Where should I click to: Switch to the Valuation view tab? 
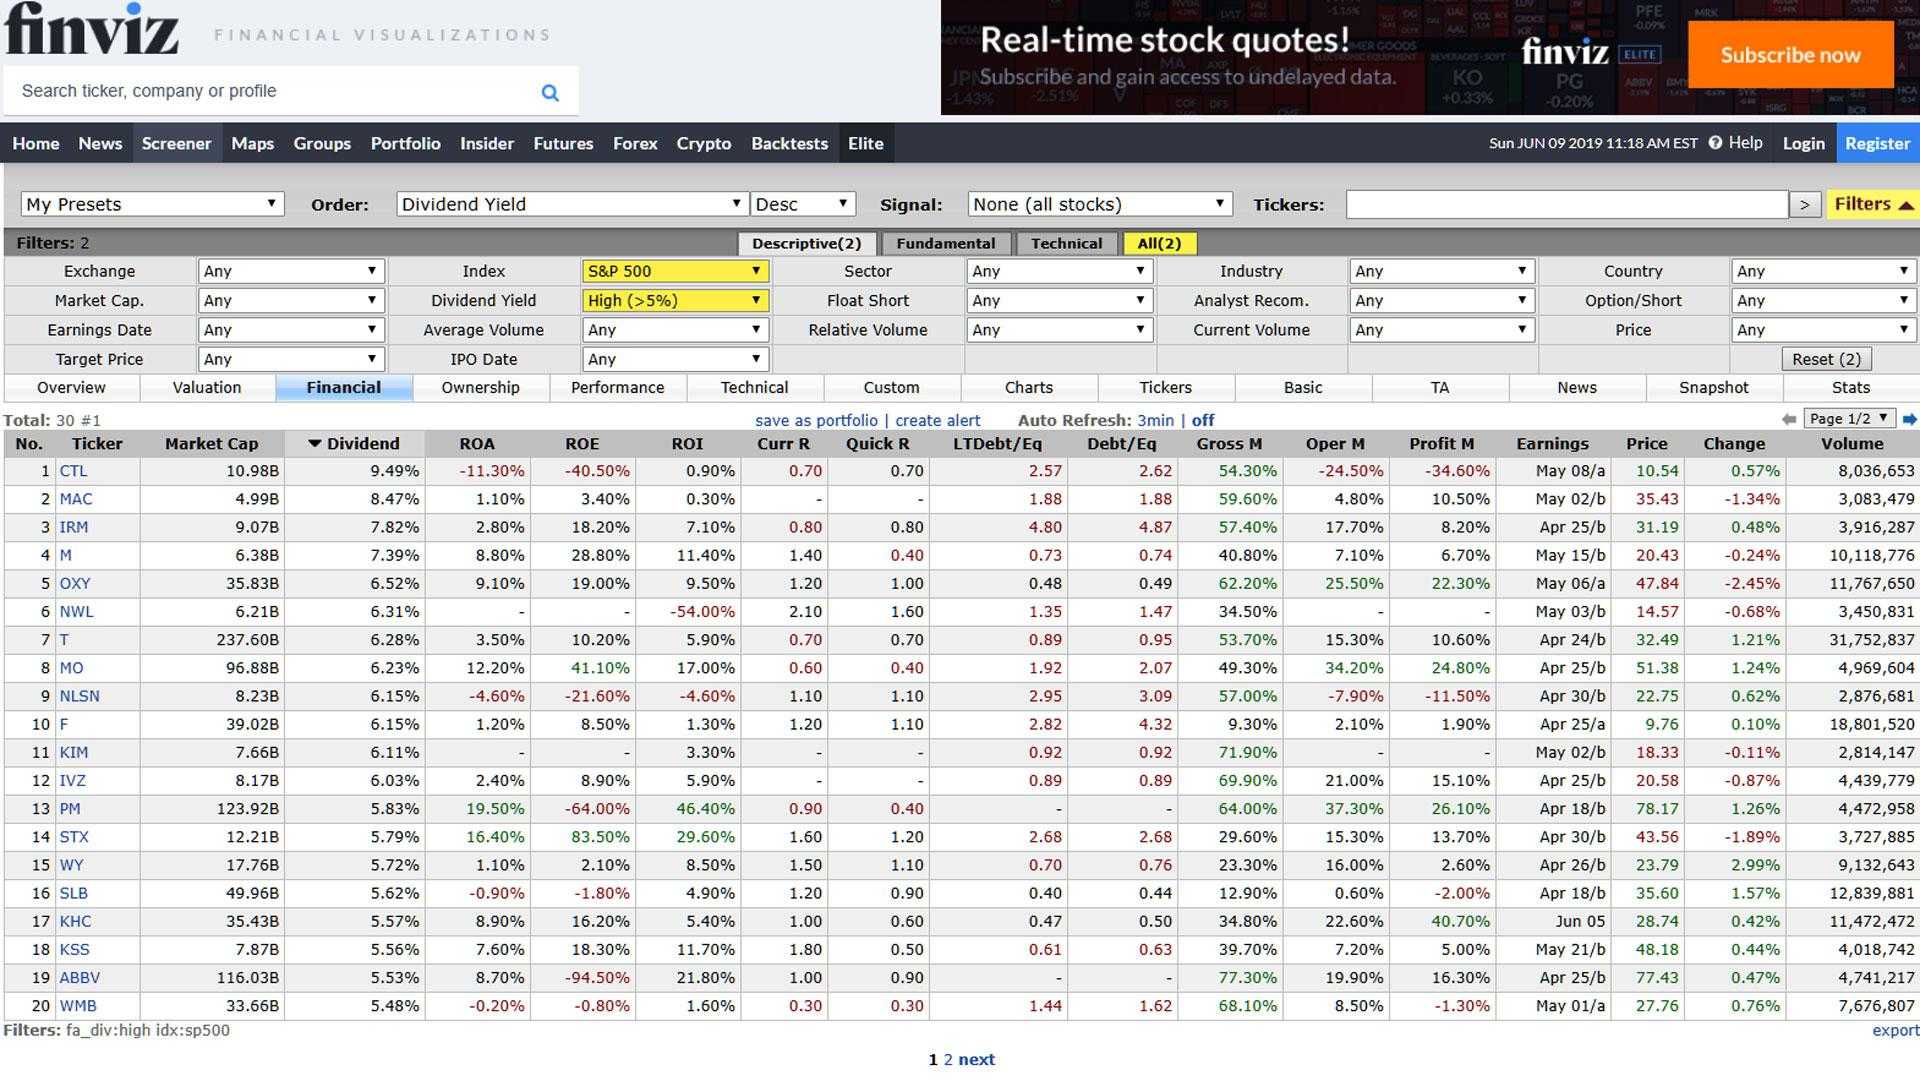[x=207, y=387]
